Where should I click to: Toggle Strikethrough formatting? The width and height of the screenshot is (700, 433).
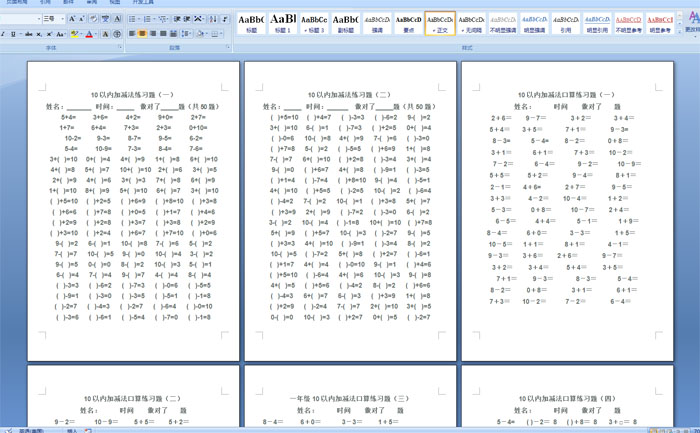coord(29,34)
